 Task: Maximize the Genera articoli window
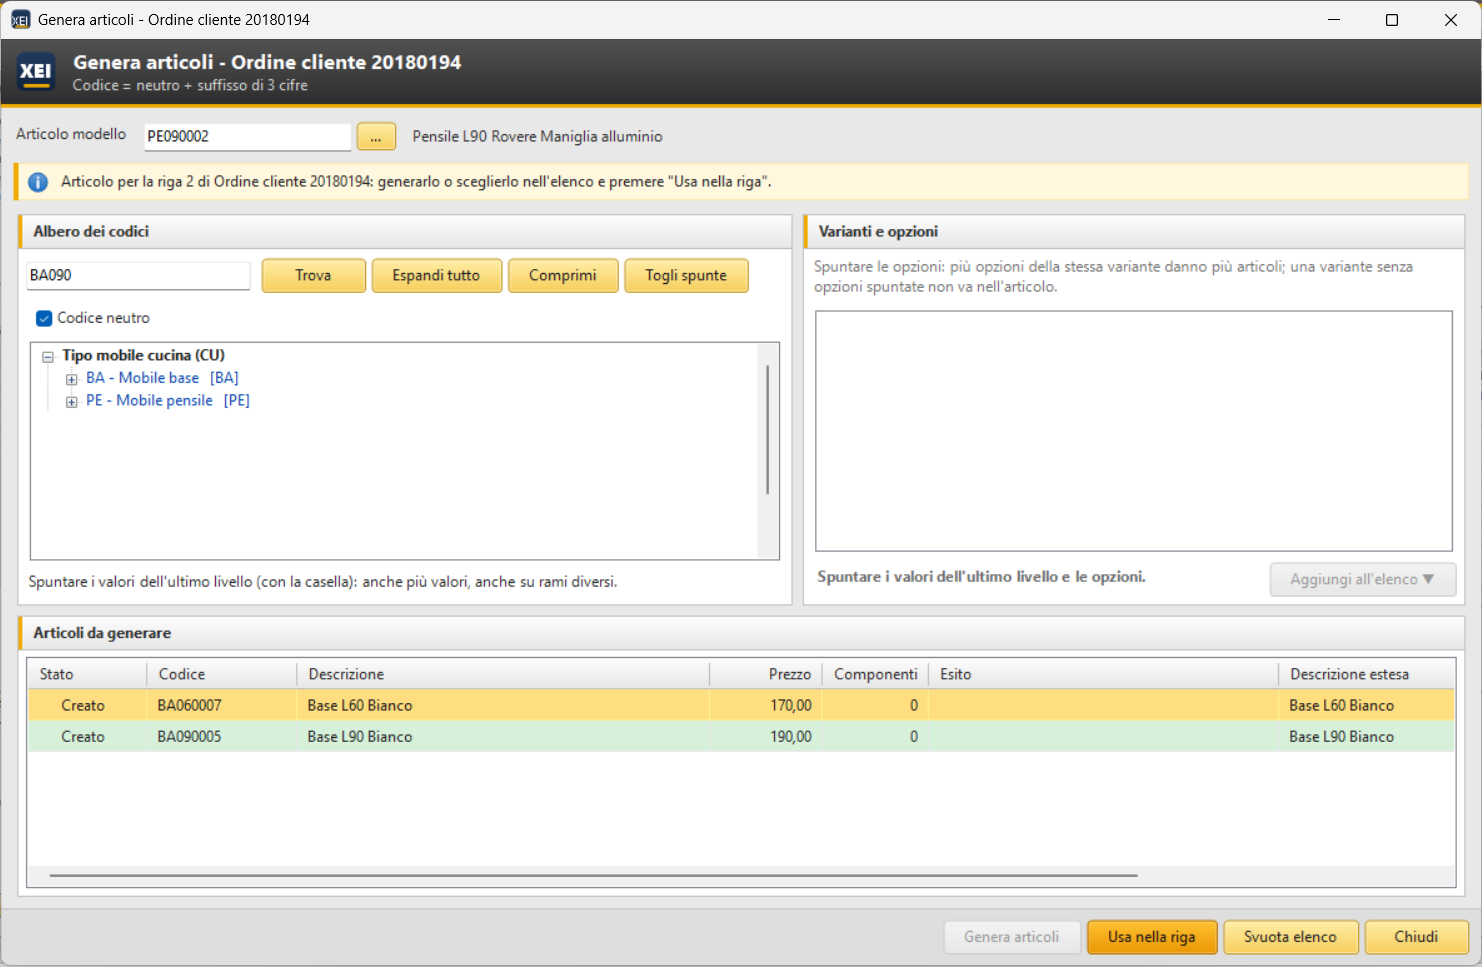tap(1392, 20)
